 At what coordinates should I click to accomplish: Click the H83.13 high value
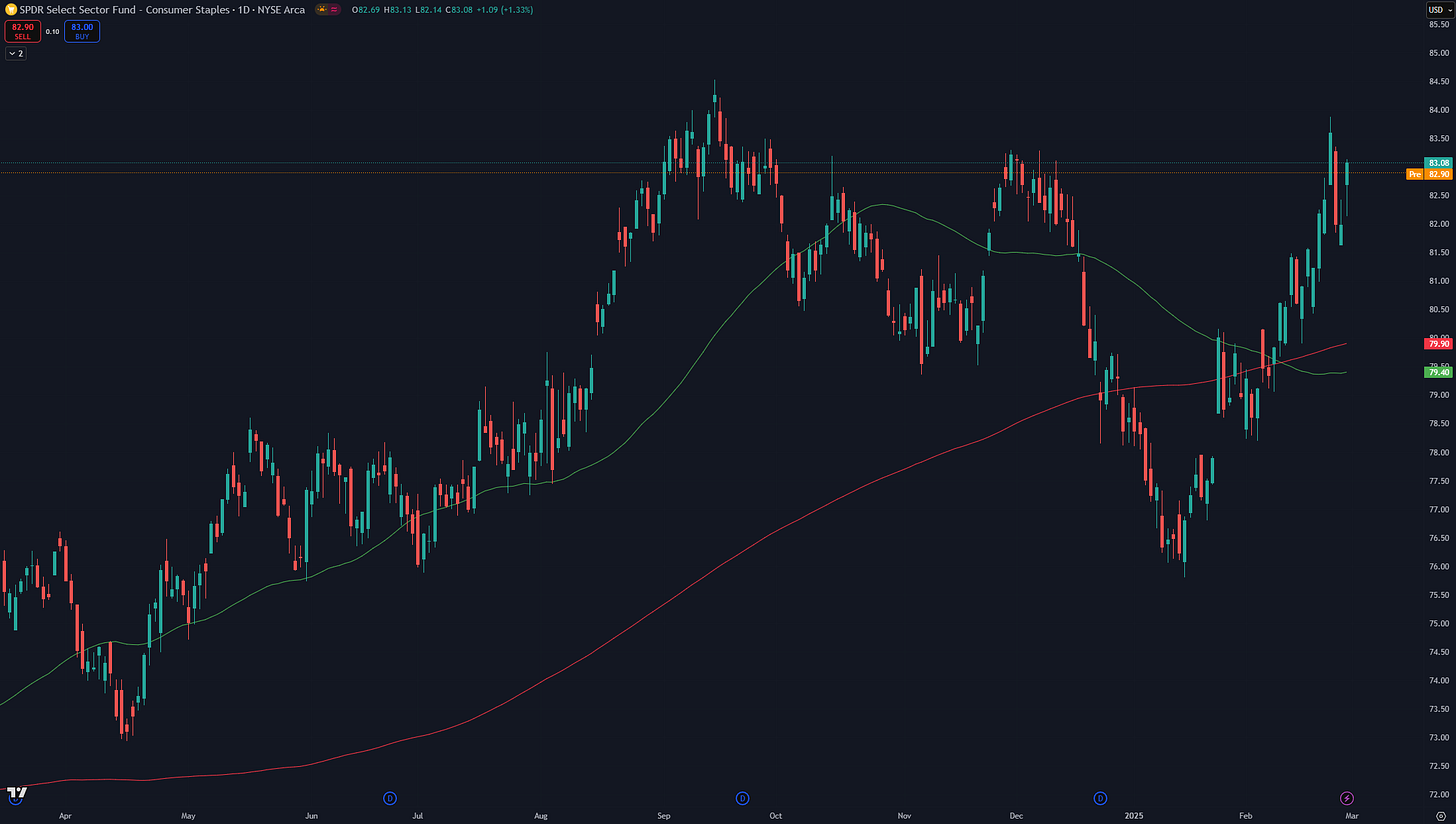(398, 10)
